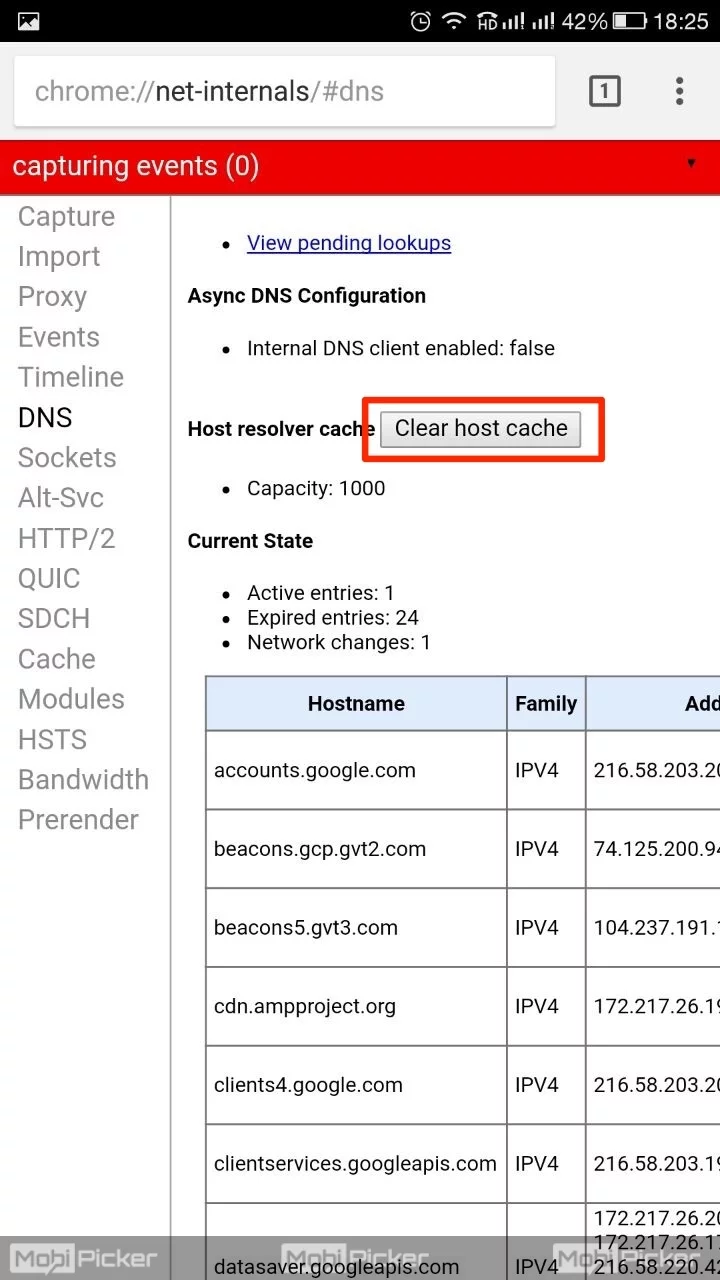Select the address bar URL field

coord(284,92)
